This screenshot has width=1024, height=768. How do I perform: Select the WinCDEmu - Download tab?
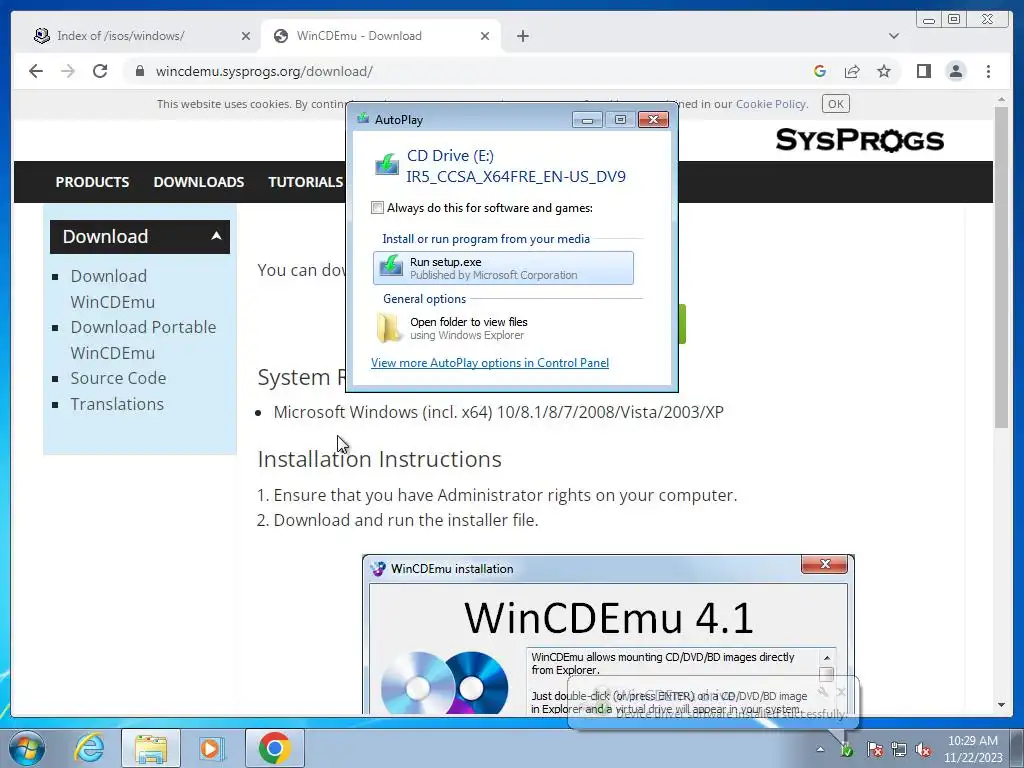(381, 36)
